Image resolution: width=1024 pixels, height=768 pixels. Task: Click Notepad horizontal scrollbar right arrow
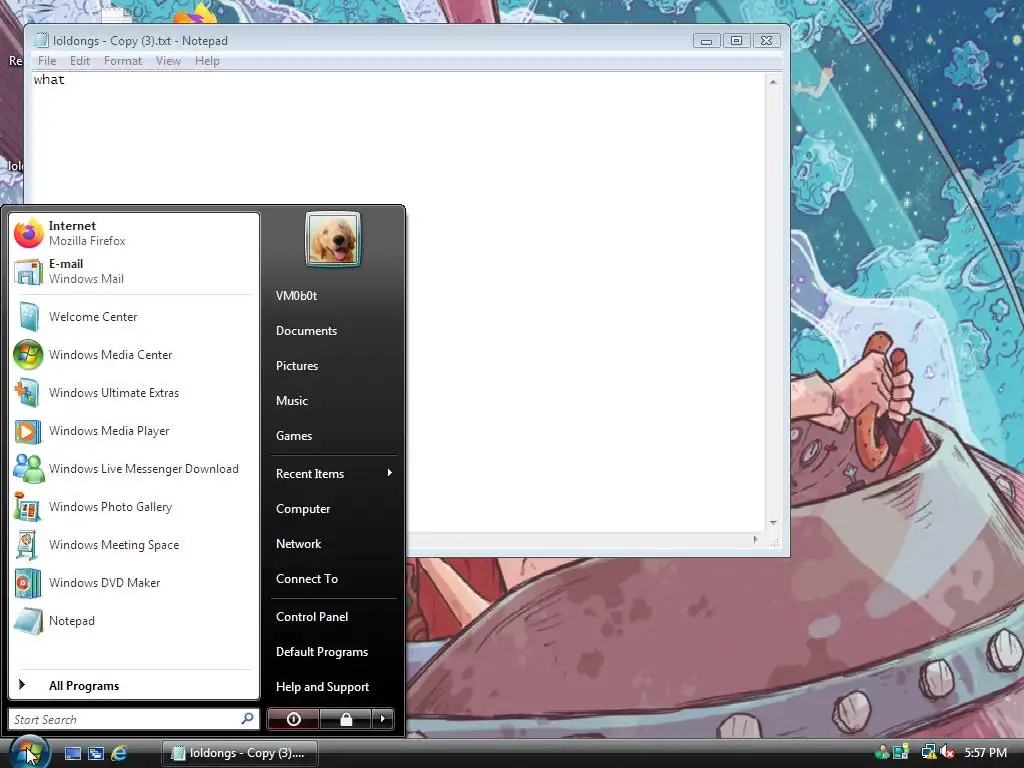coord(756,539)
